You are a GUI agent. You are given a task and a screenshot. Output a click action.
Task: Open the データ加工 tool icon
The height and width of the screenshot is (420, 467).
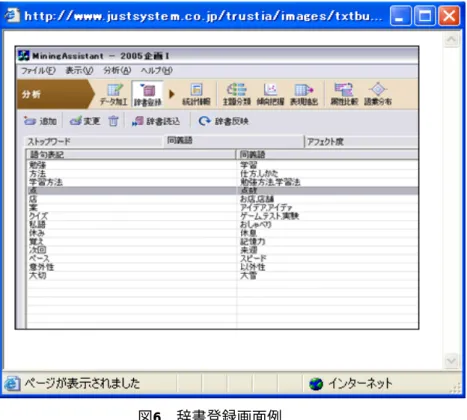pyautogui.click(x=114, y=94)
